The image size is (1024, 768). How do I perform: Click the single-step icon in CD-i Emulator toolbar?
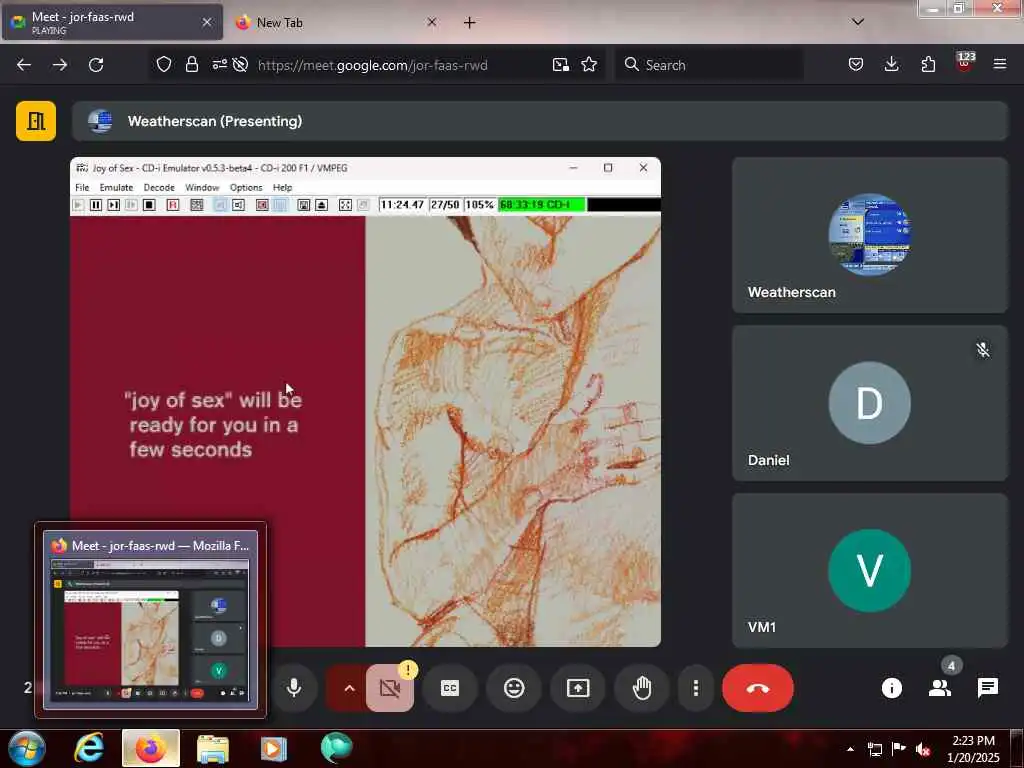point(114,205)
